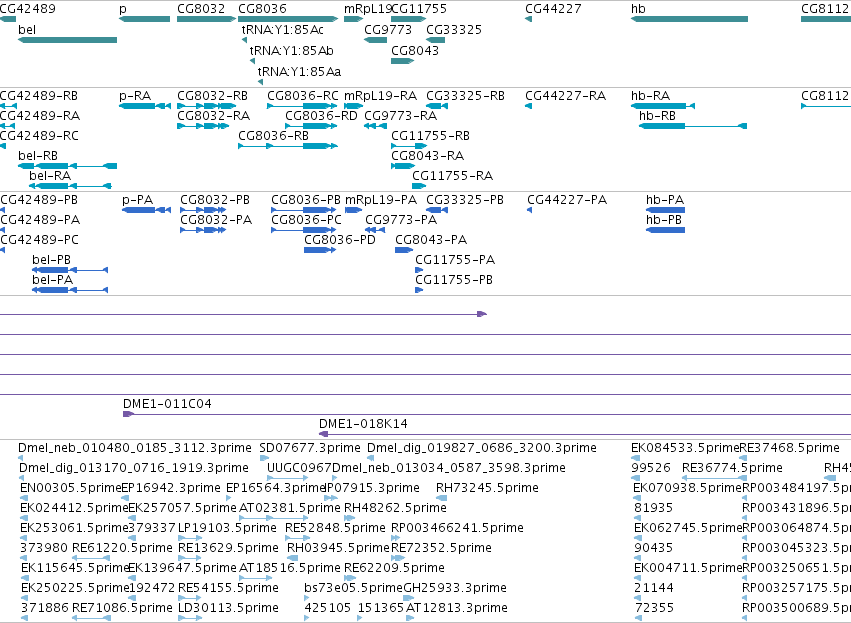This screenshot has height=623, width=851.
Task: Select the CG44227 gene label
Action: [x=553, y=9]
